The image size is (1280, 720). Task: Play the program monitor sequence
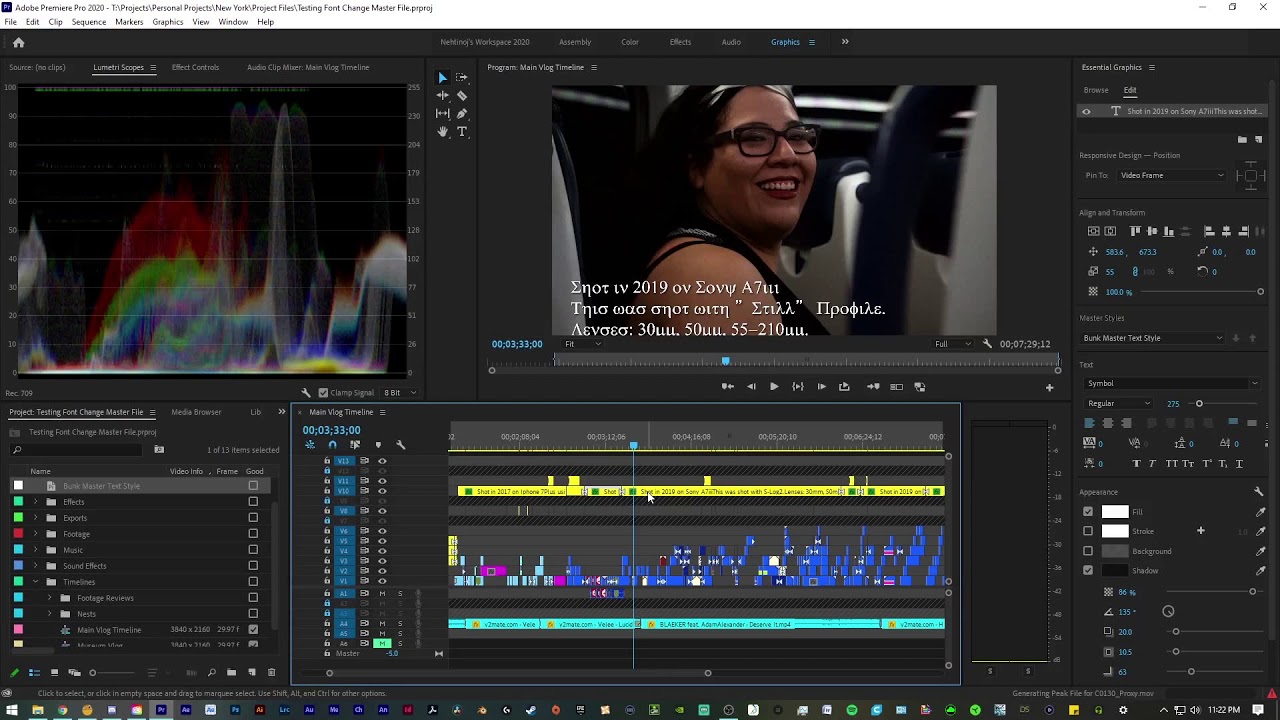click(x=773, y=387)
